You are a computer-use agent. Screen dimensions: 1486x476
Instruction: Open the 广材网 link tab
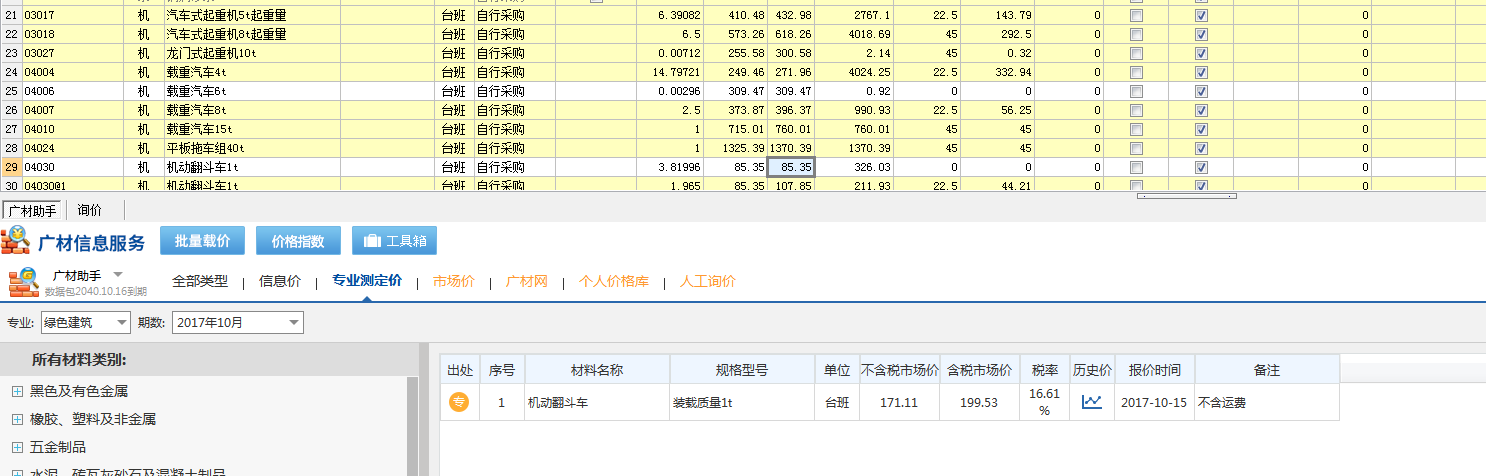point(527,281)
